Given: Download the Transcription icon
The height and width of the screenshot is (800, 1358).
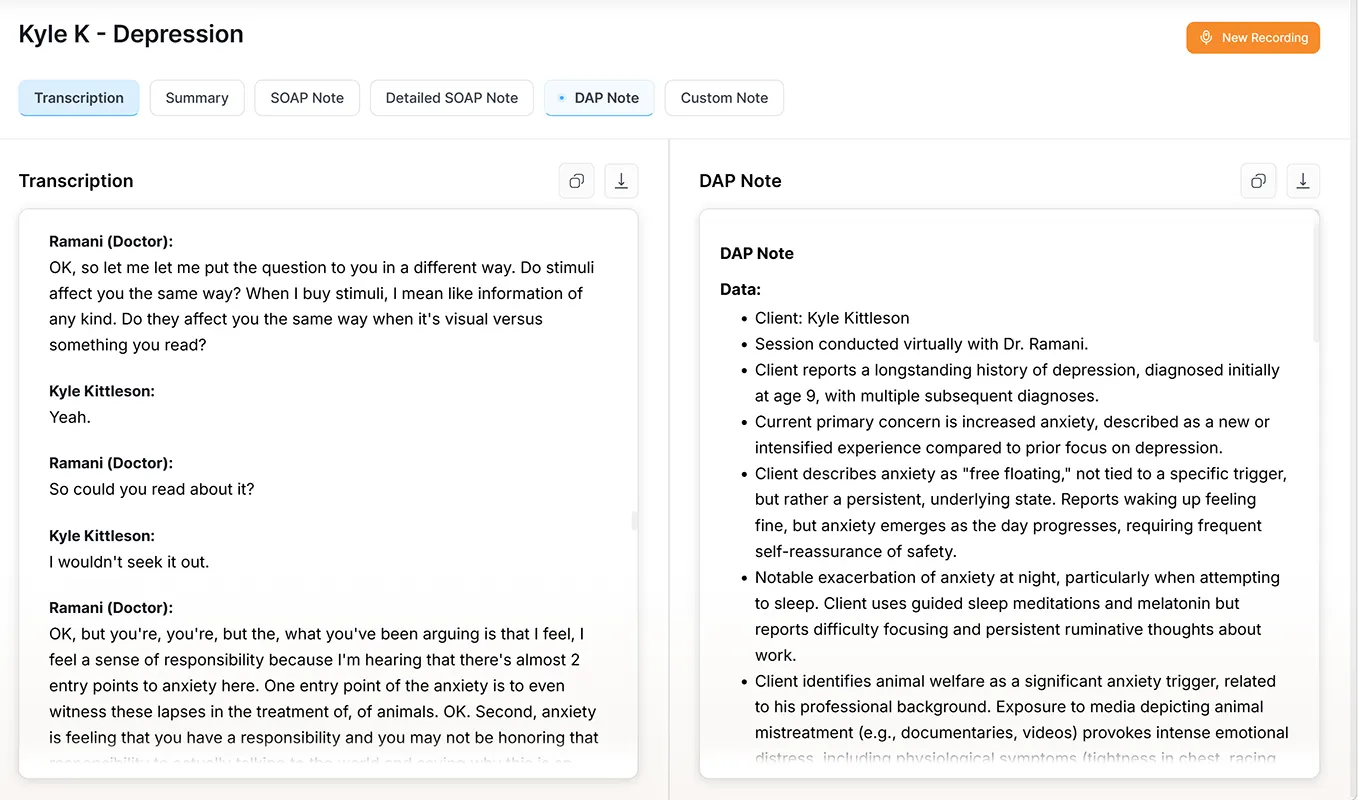Looking at the screenshot, I should coord(621,181).
